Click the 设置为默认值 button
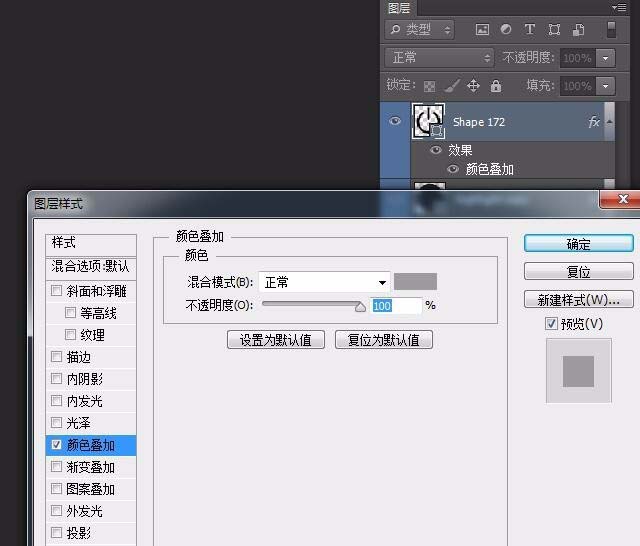640x546 pixels. (x=275, y=340)
